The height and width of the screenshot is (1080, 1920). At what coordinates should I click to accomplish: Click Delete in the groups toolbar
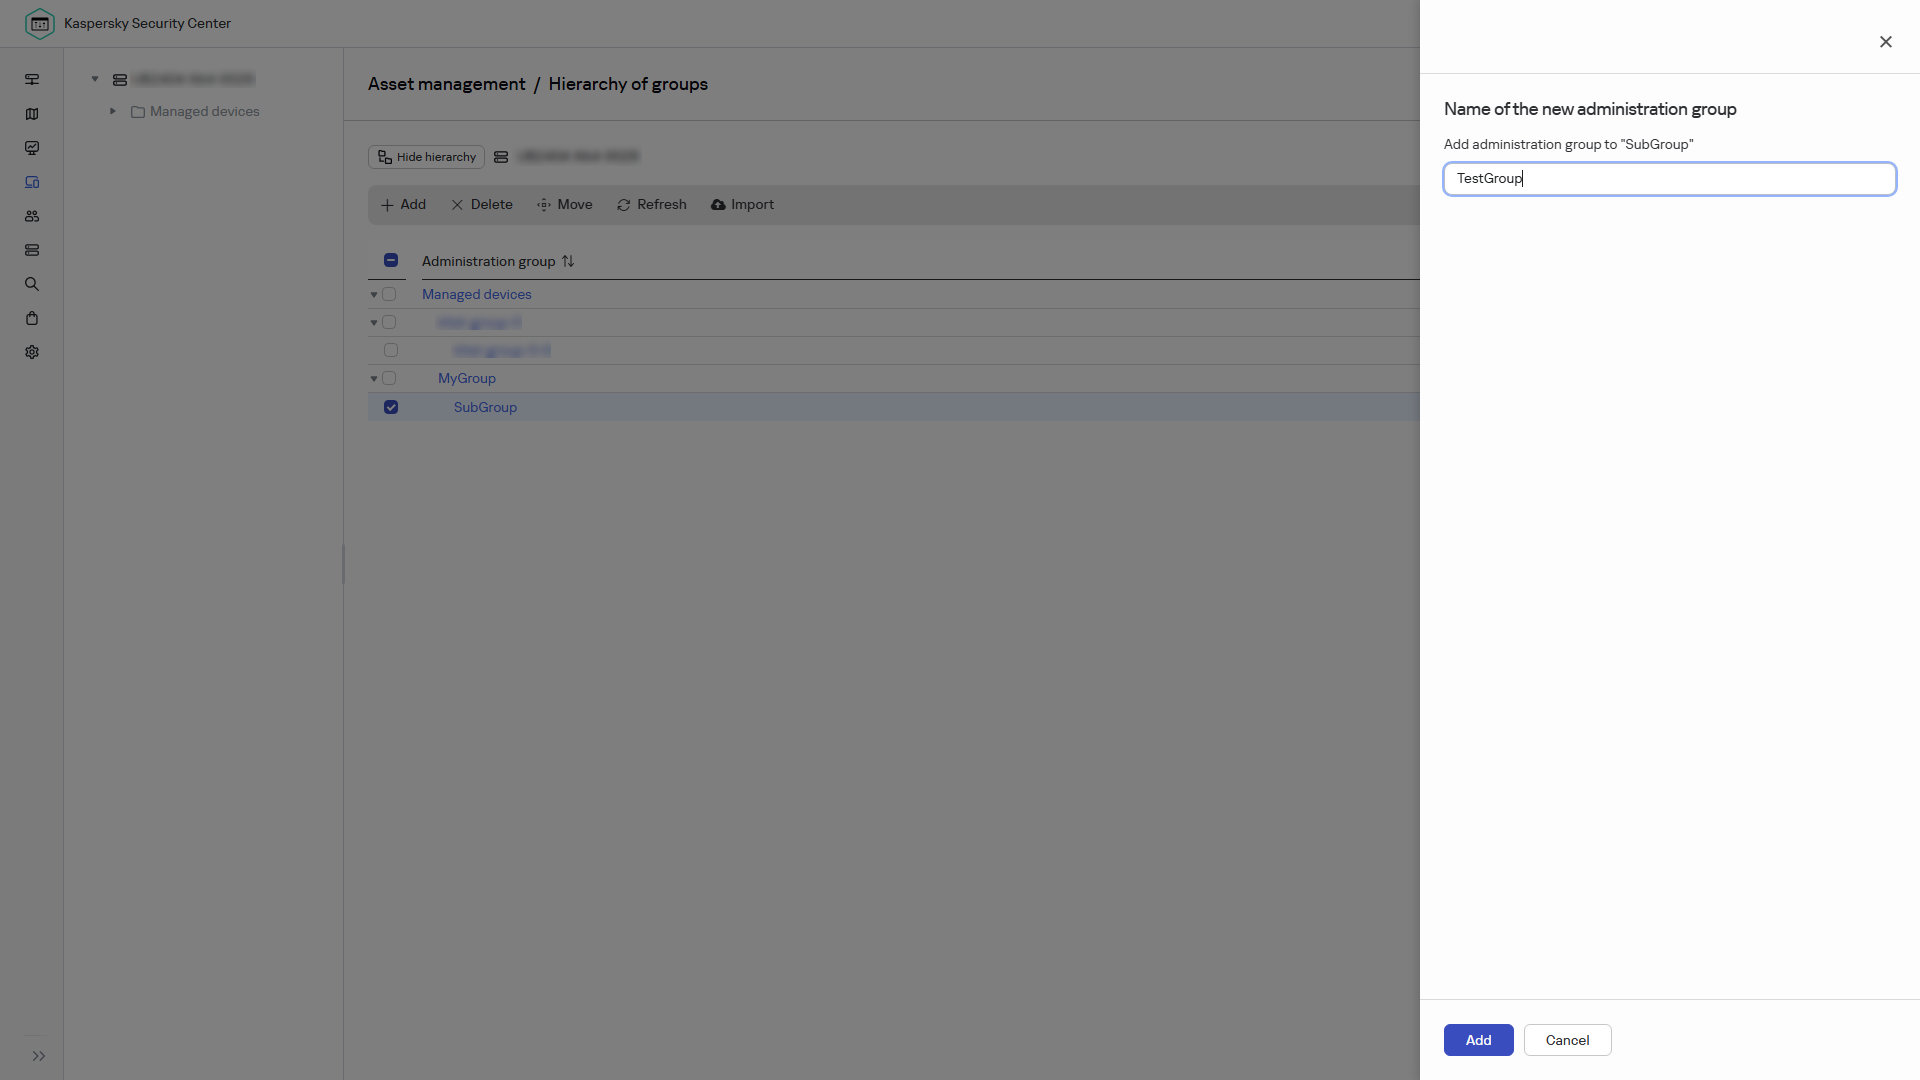click(x=482, y=205)
